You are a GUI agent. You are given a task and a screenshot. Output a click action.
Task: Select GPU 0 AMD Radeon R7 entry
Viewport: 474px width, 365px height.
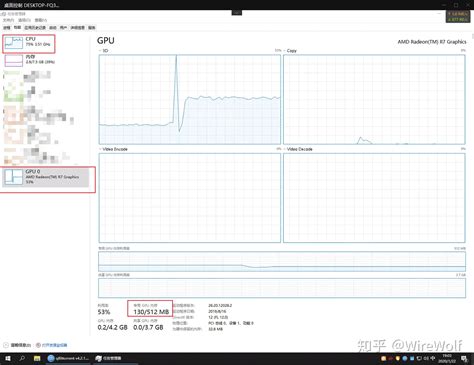point(46,177)
